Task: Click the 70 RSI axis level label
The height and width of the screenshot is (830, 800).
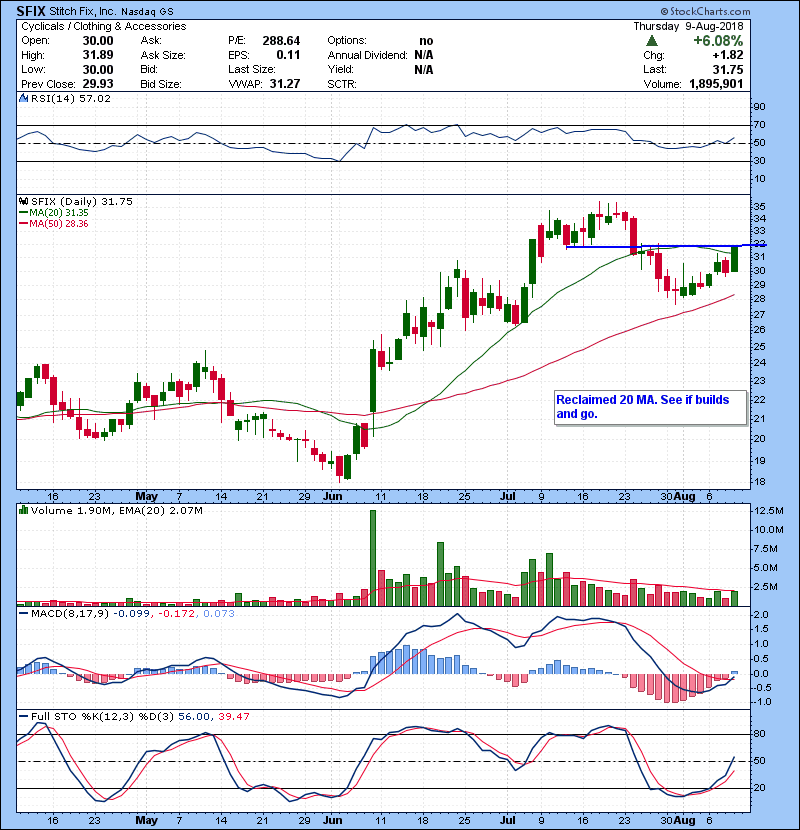Action: tap(759, 125)
